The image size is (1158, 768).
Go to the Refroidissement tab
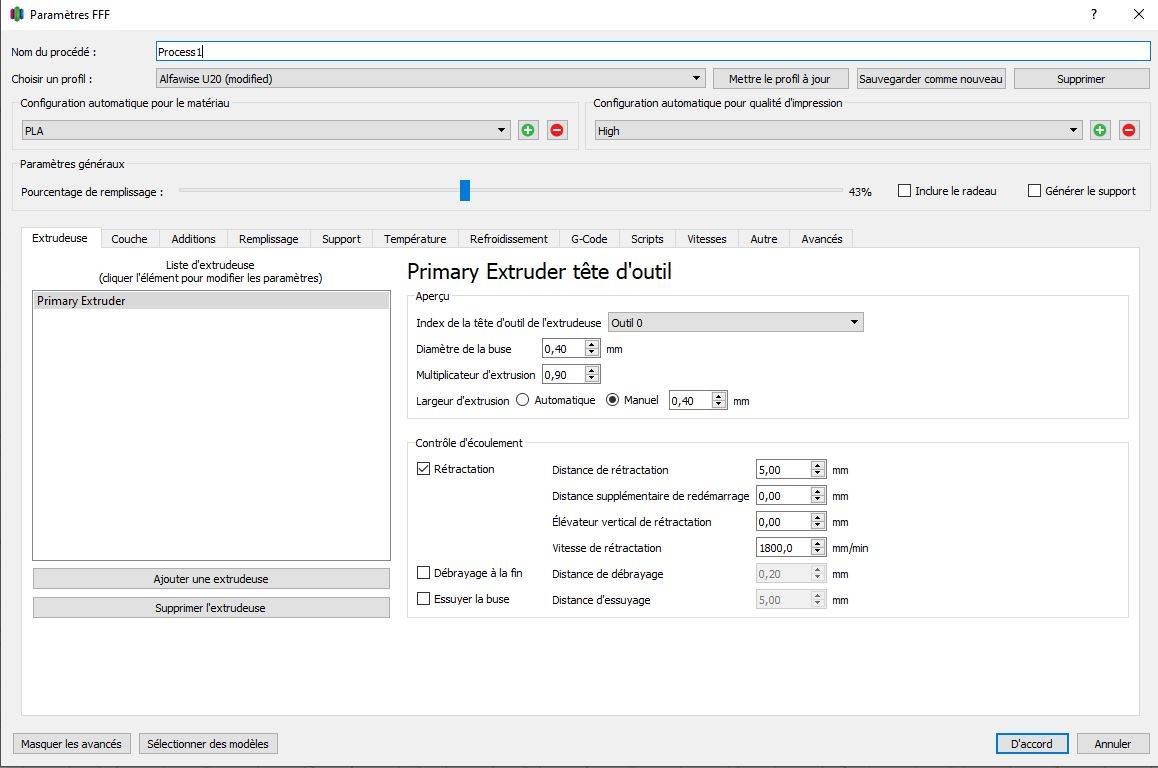[509, 239]
